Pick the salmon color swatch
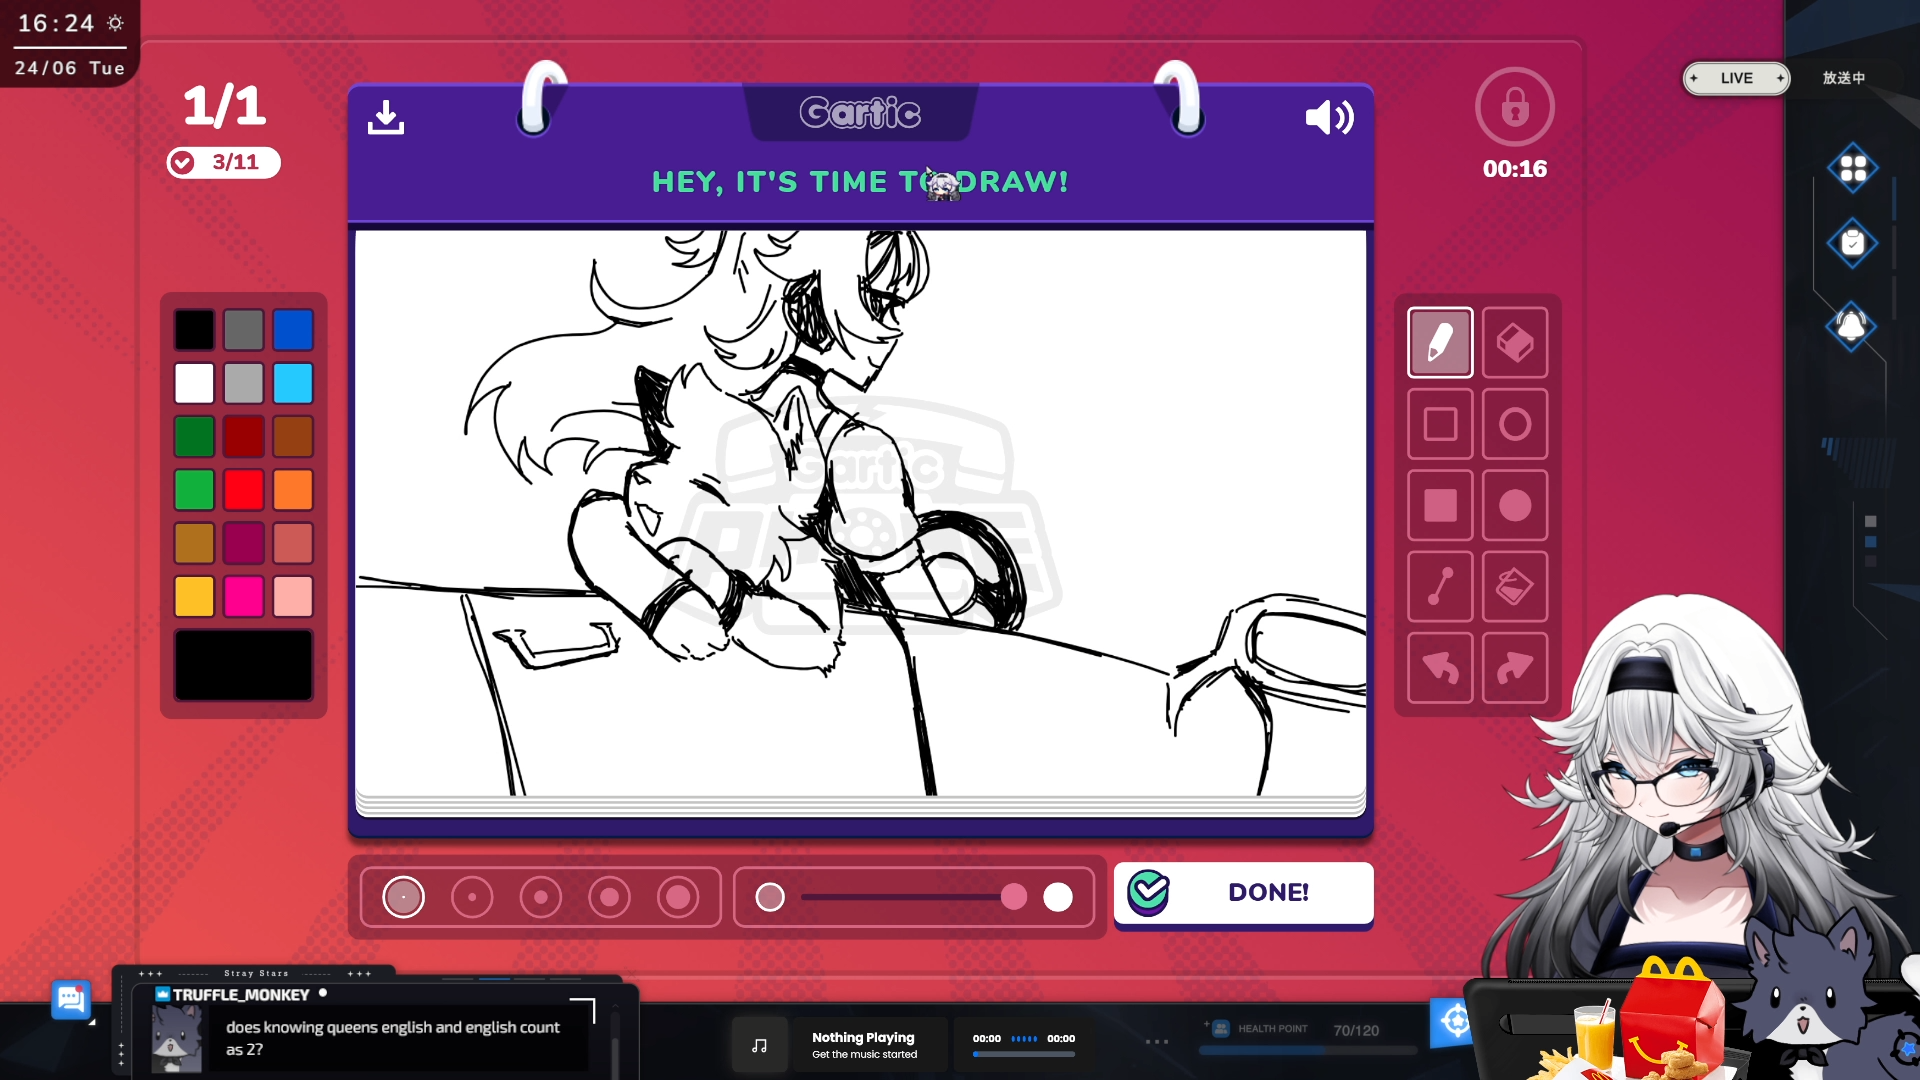The image size is (1920, 1080). pos(293,543)
